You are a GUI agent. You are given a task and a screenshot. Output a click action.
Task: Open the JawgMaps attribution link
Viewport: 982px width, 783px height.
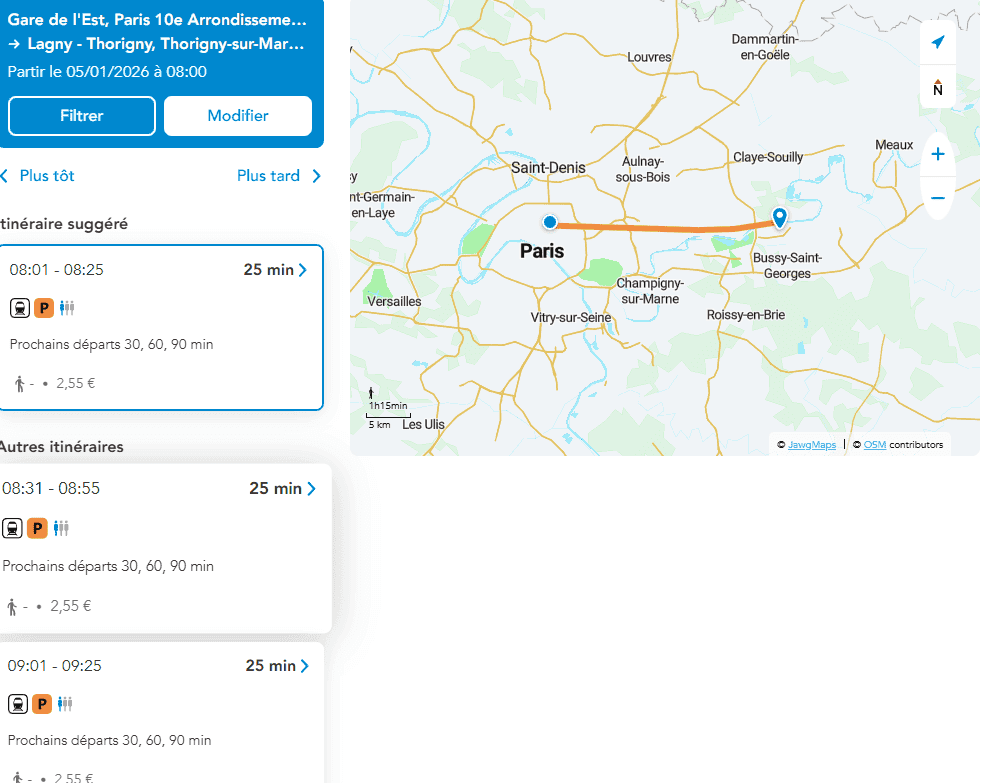811,445
